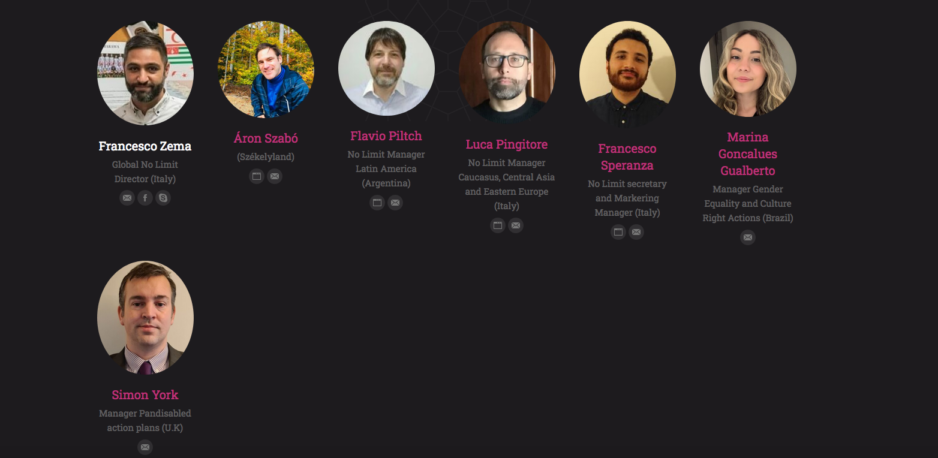Open the Flavio Piltch name link

point(386,136)
